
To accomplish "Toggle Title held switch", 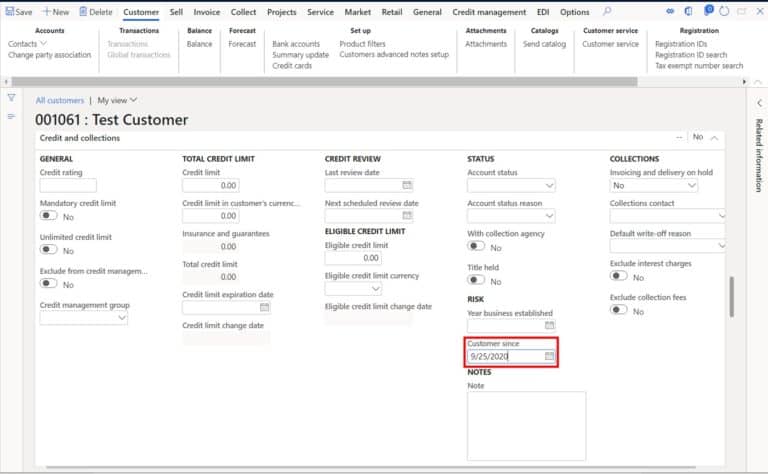I will [476, 280].
